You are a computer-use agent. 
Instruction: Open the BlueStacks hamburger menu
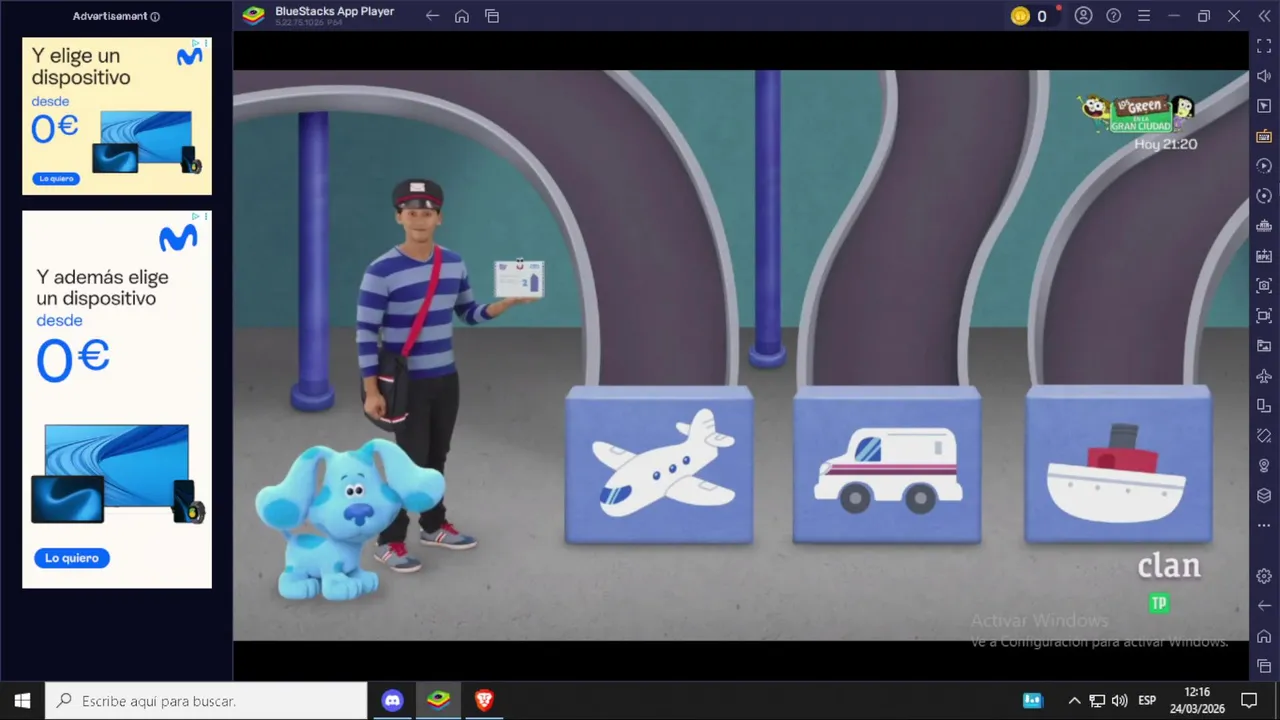1144,16
